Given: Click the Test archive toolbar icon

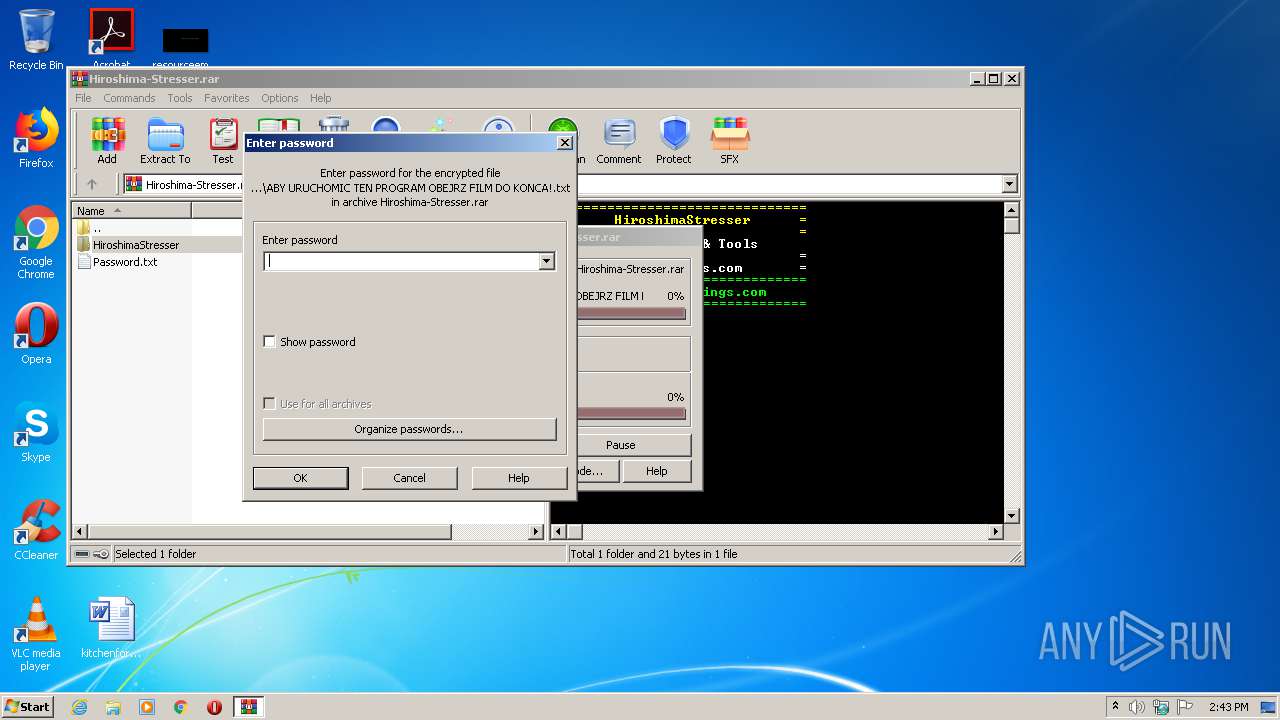Looking at the screenshot, I should (x=223, y=141).
